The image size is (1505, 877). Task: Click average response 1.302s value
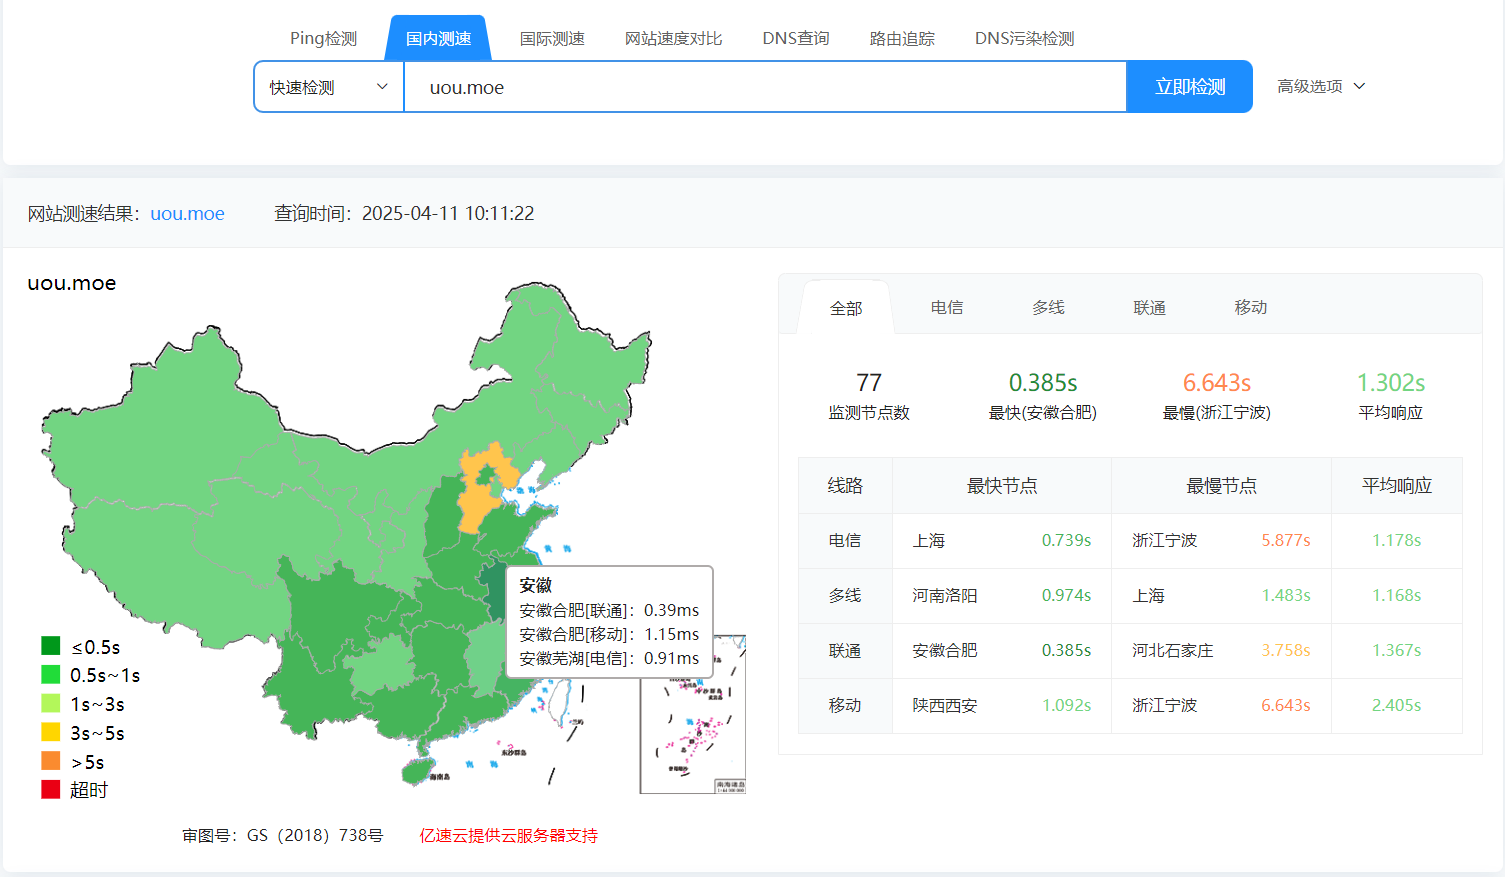[1390, 383]
